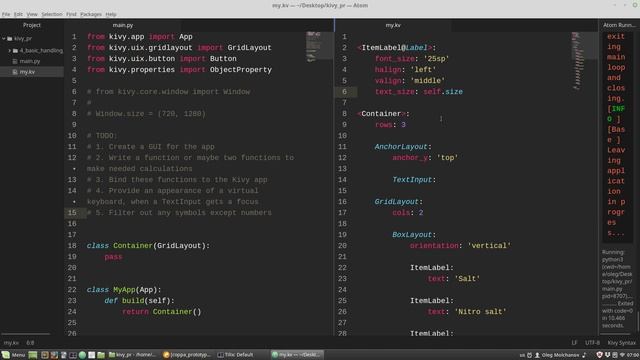Screen dimensions: 640x360
Task: Click the 'rows: 3' line in my.kv
Action: pyautogui.click(x=390, y=125)
